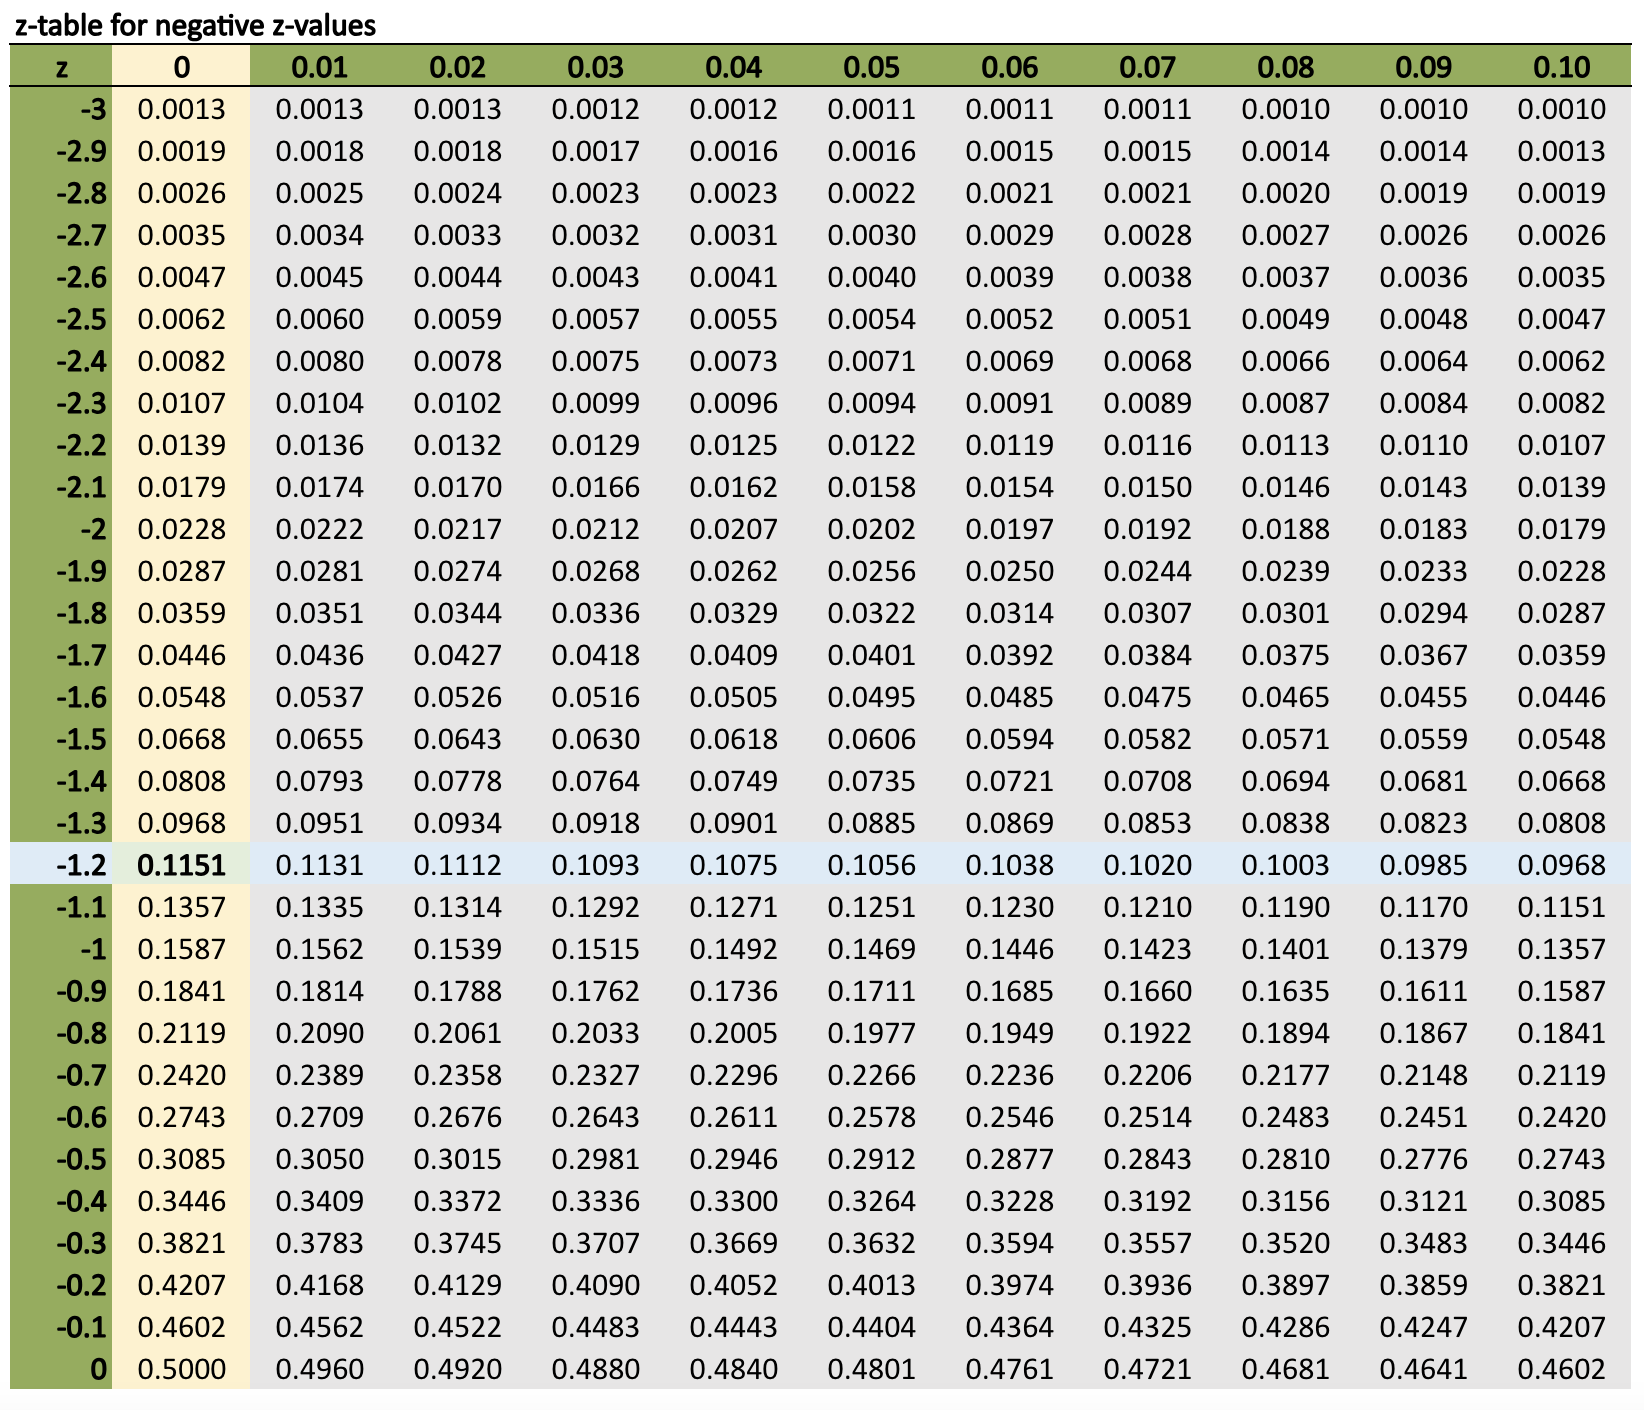Select 0.2420 in row -0.7, column 0

click(181, 1075)
